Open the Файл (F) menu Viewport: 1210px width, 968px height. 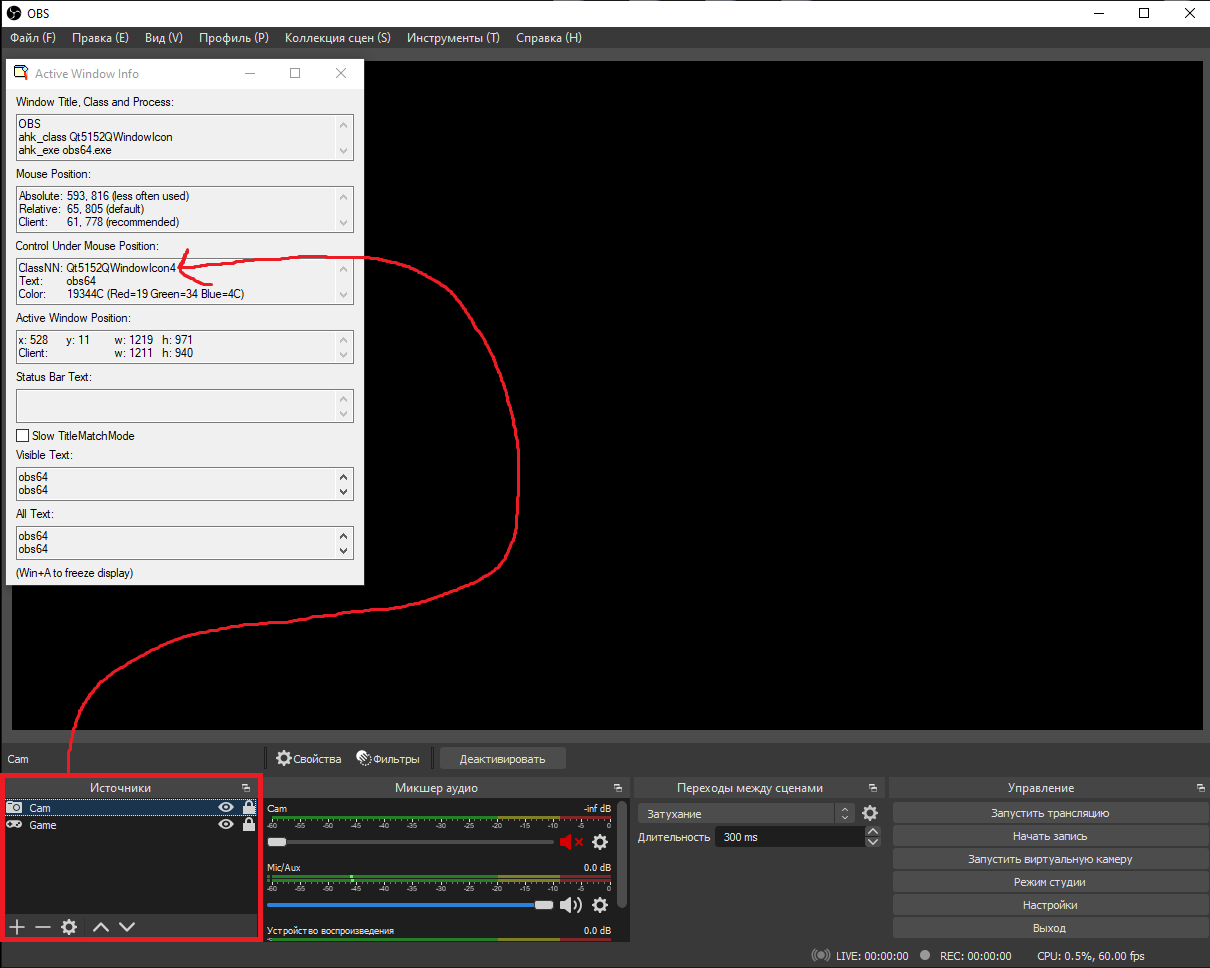(x=33, y=38)
